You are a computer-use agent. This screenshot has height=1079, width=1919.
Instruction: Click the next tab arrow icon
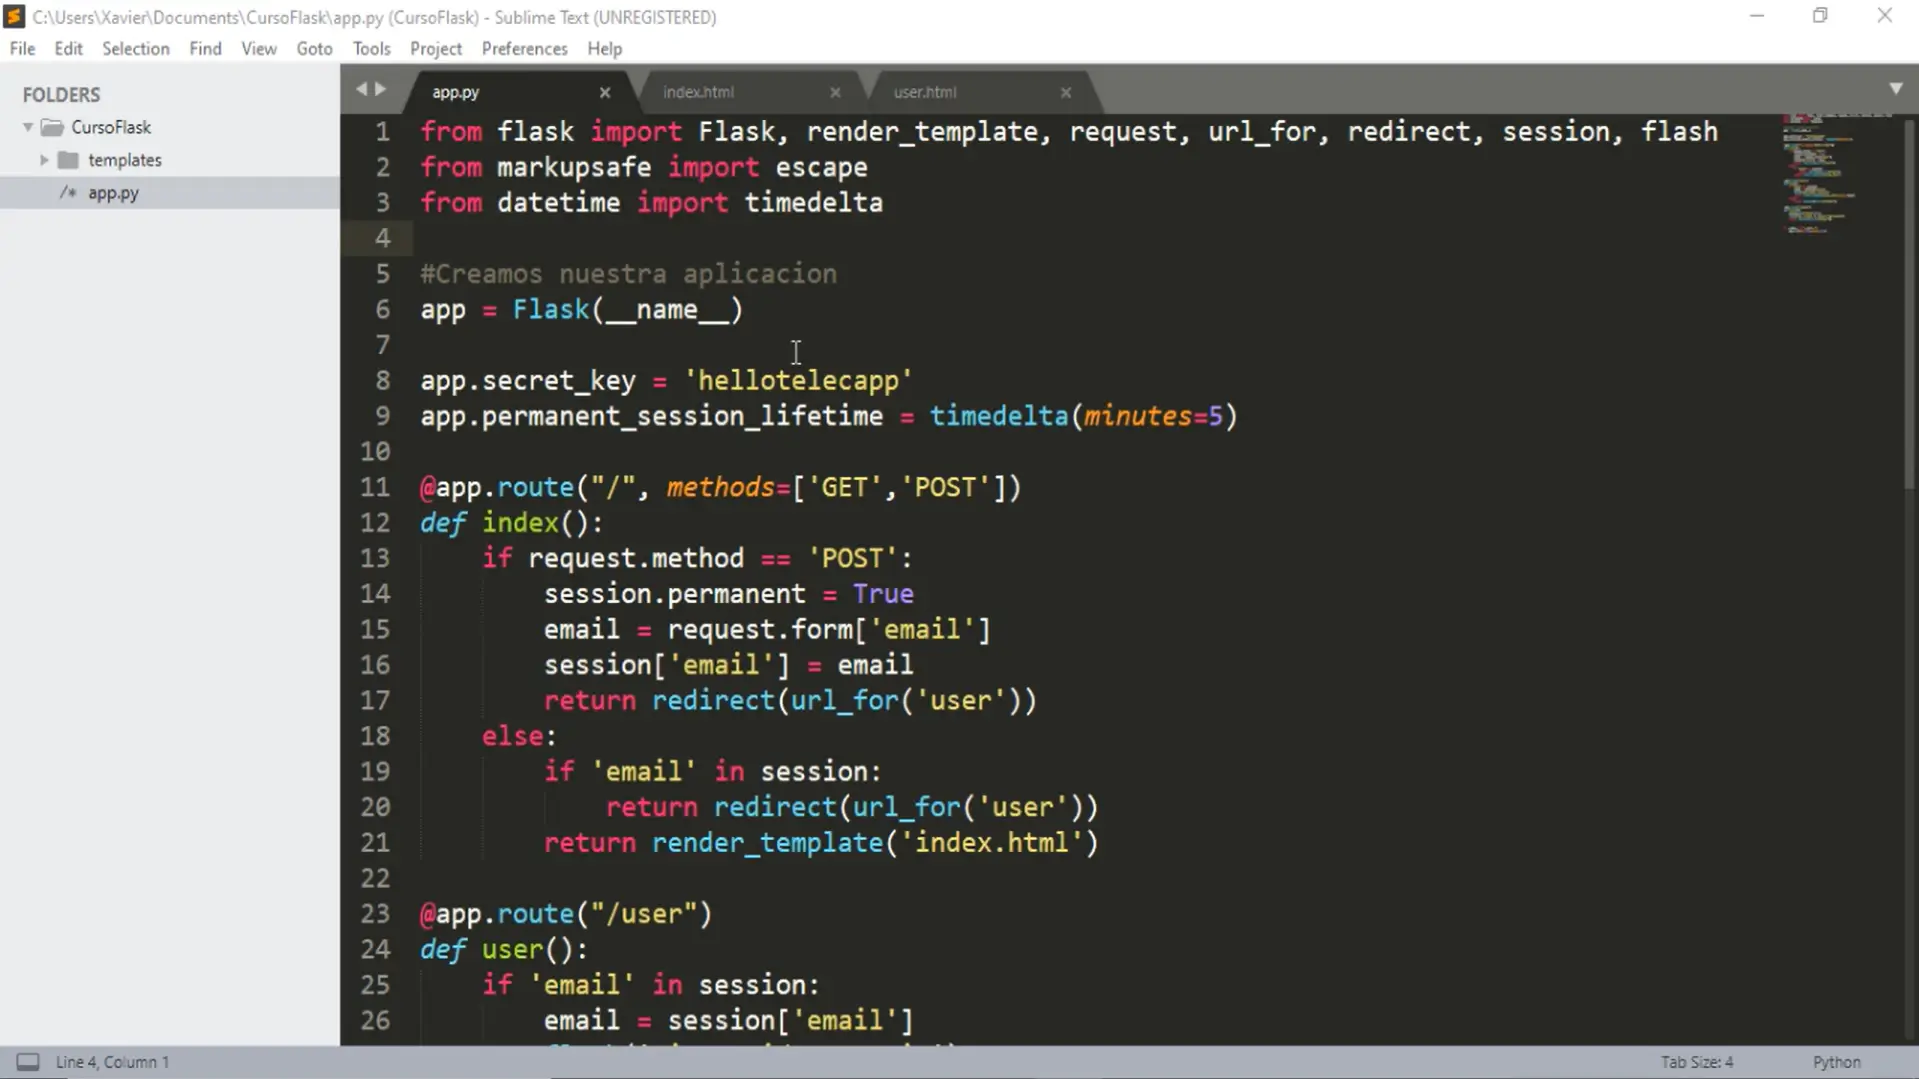point(381,89)
